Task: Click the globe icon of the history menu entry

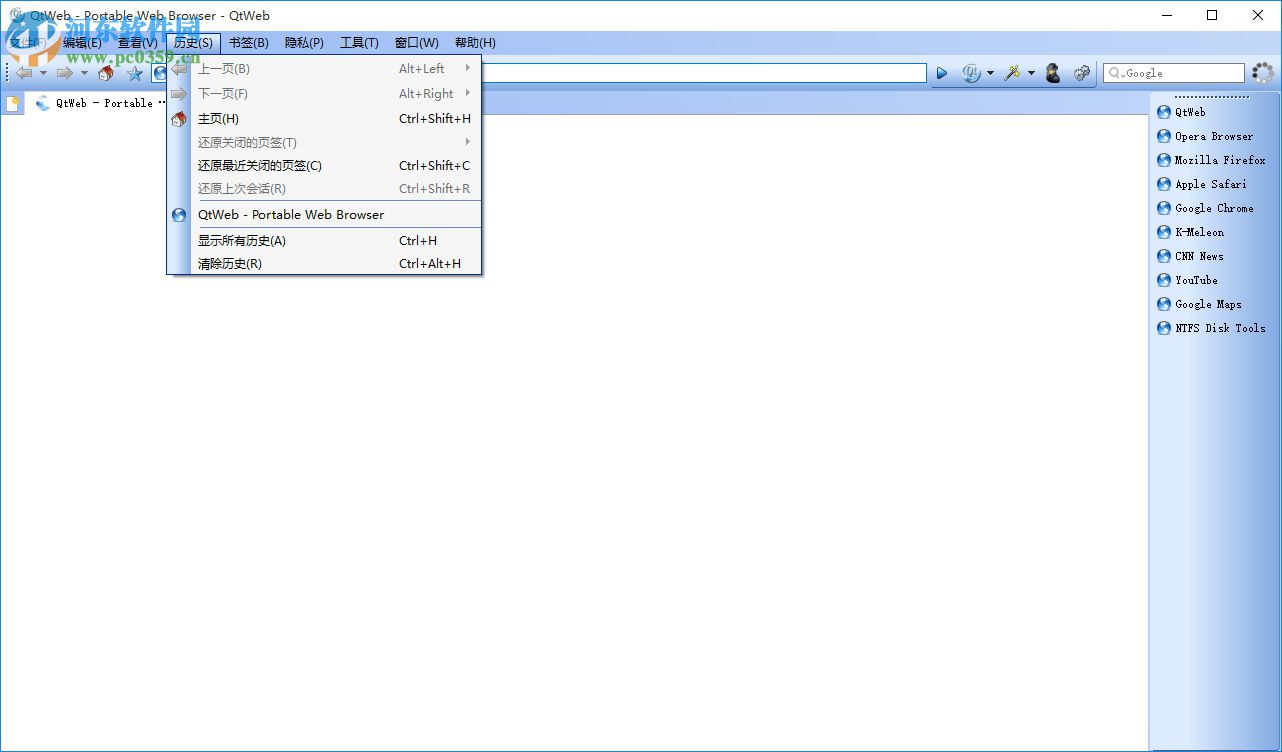Action: tap(179, 215)
